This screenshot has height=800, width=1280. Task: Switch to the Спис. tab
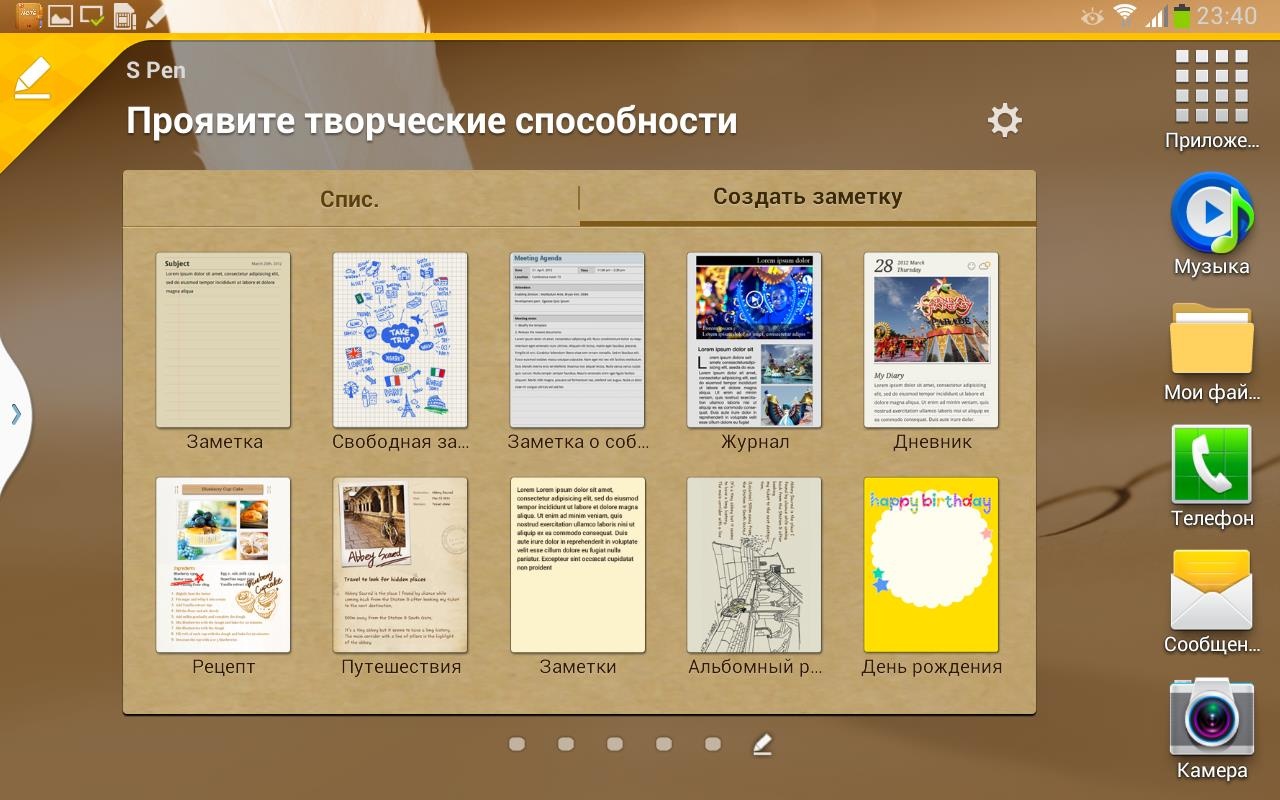(350, 199)
